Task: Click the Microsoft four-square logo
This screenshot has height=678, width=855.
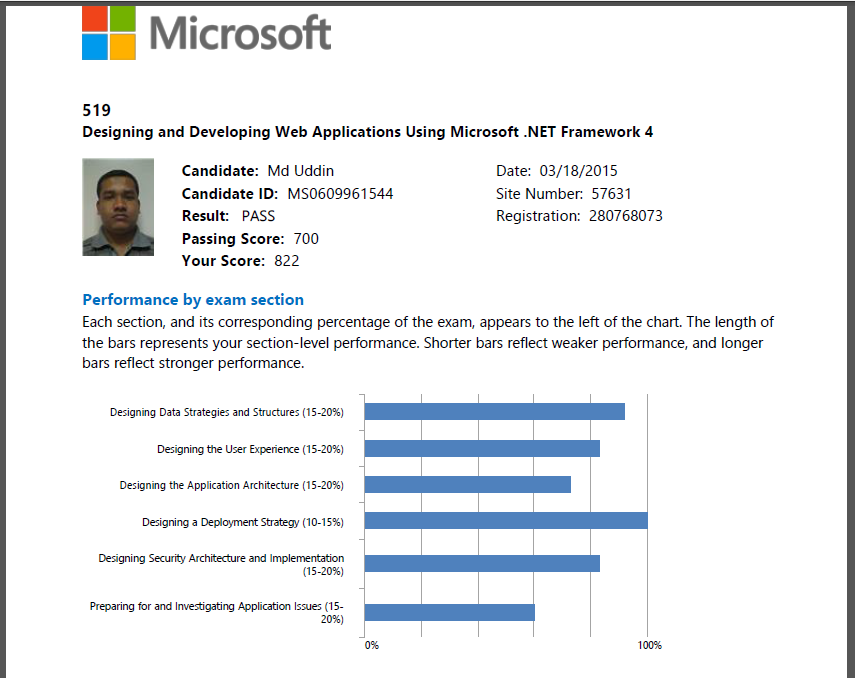Action: 109,33
